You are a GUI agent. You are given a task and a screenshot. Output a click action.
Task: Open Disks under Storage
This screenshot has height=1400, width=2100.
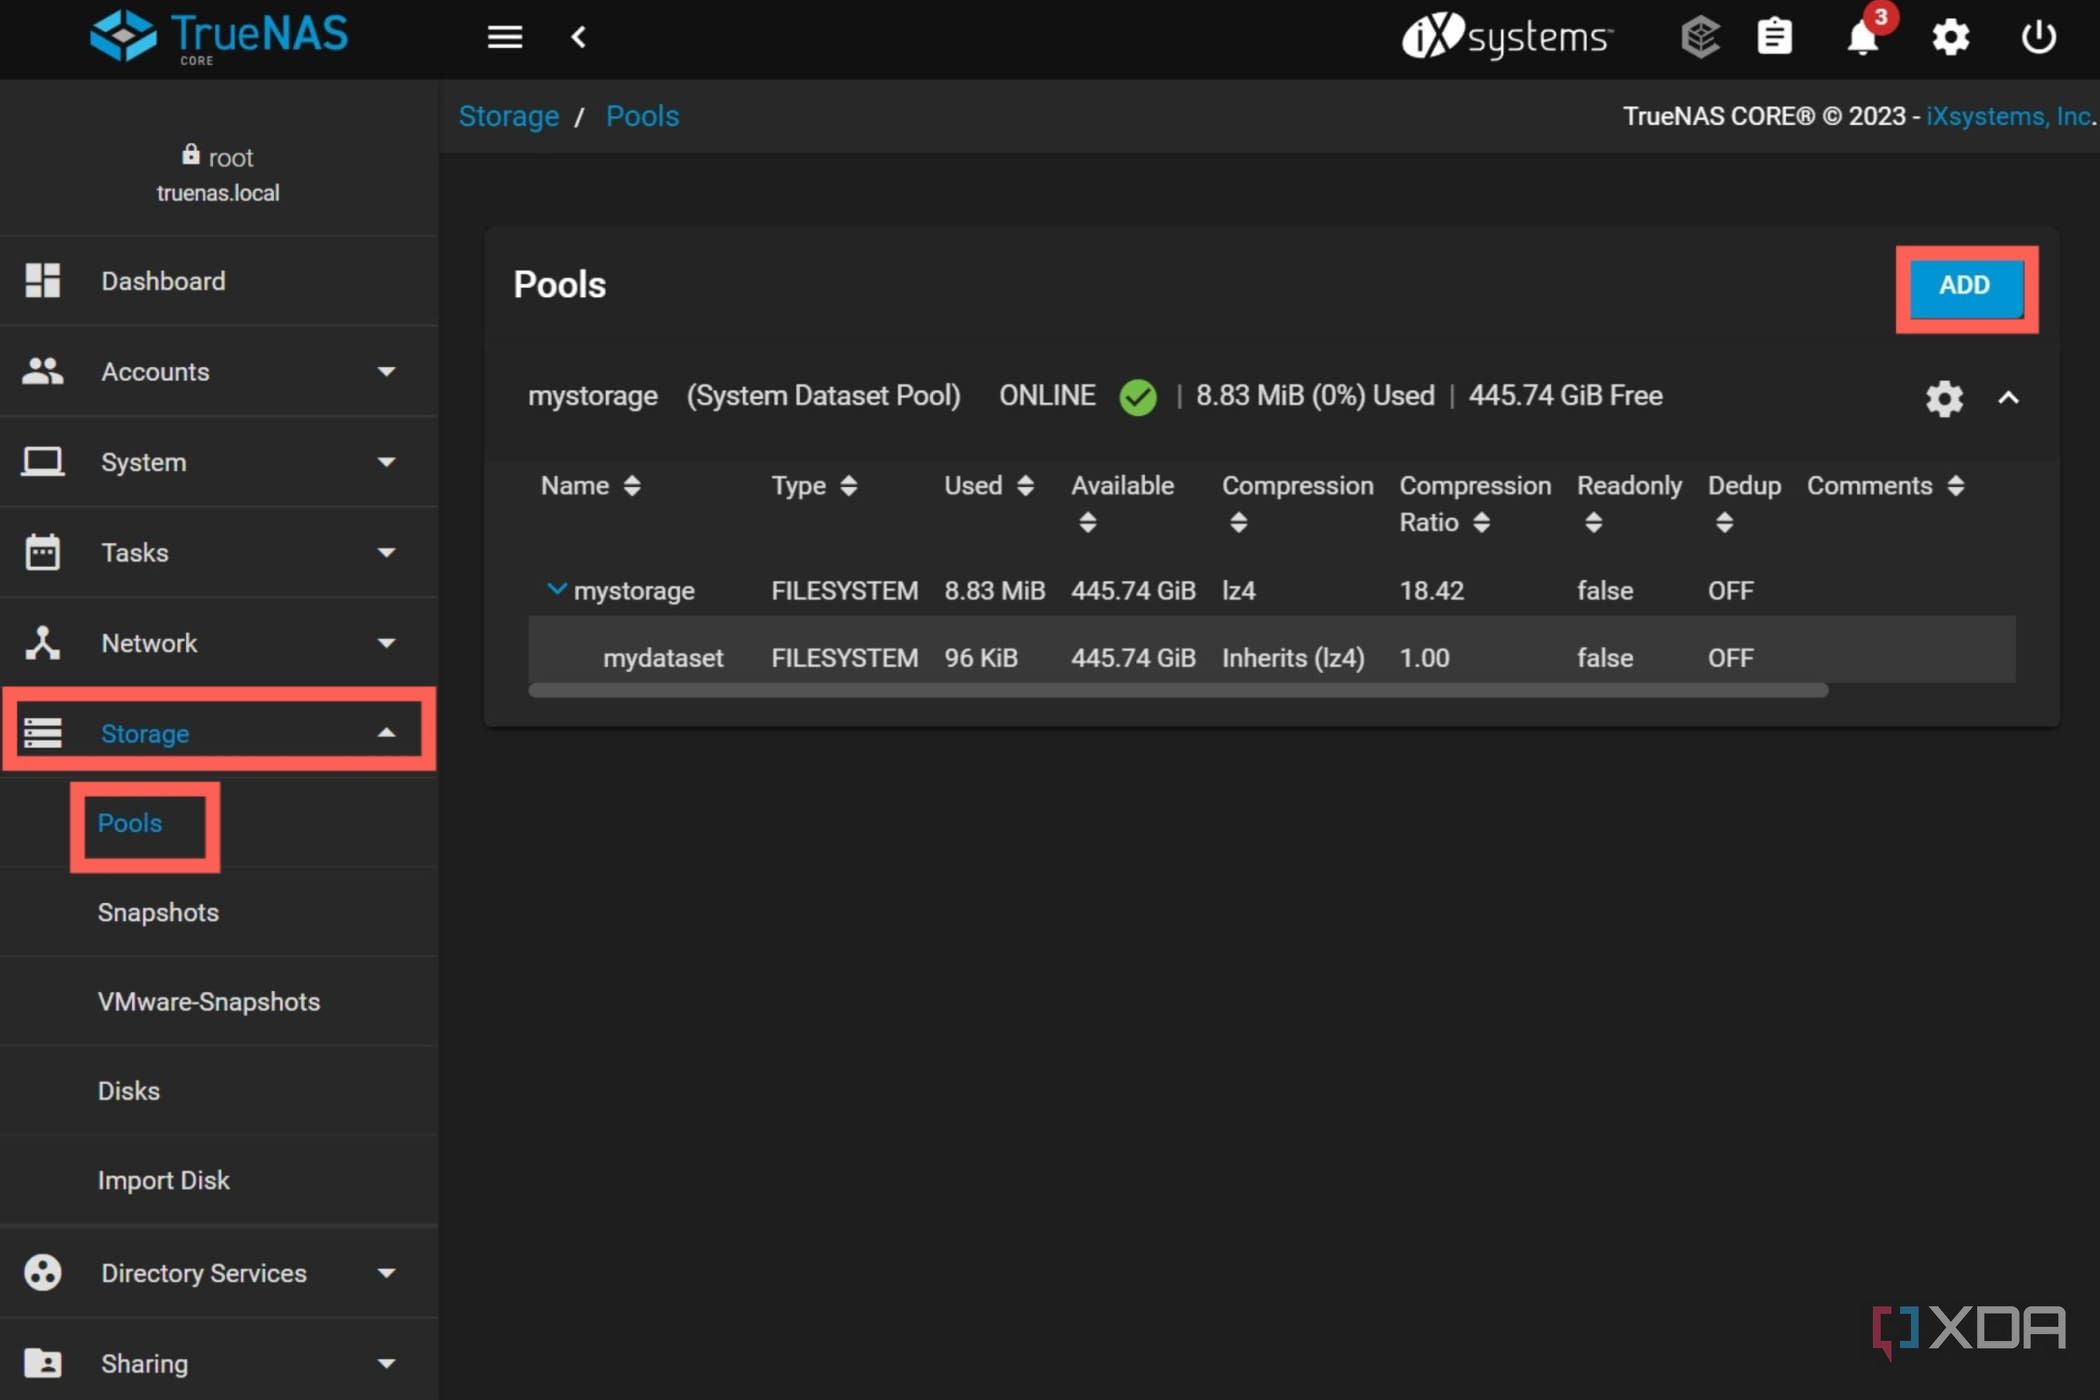(128, 1091)
